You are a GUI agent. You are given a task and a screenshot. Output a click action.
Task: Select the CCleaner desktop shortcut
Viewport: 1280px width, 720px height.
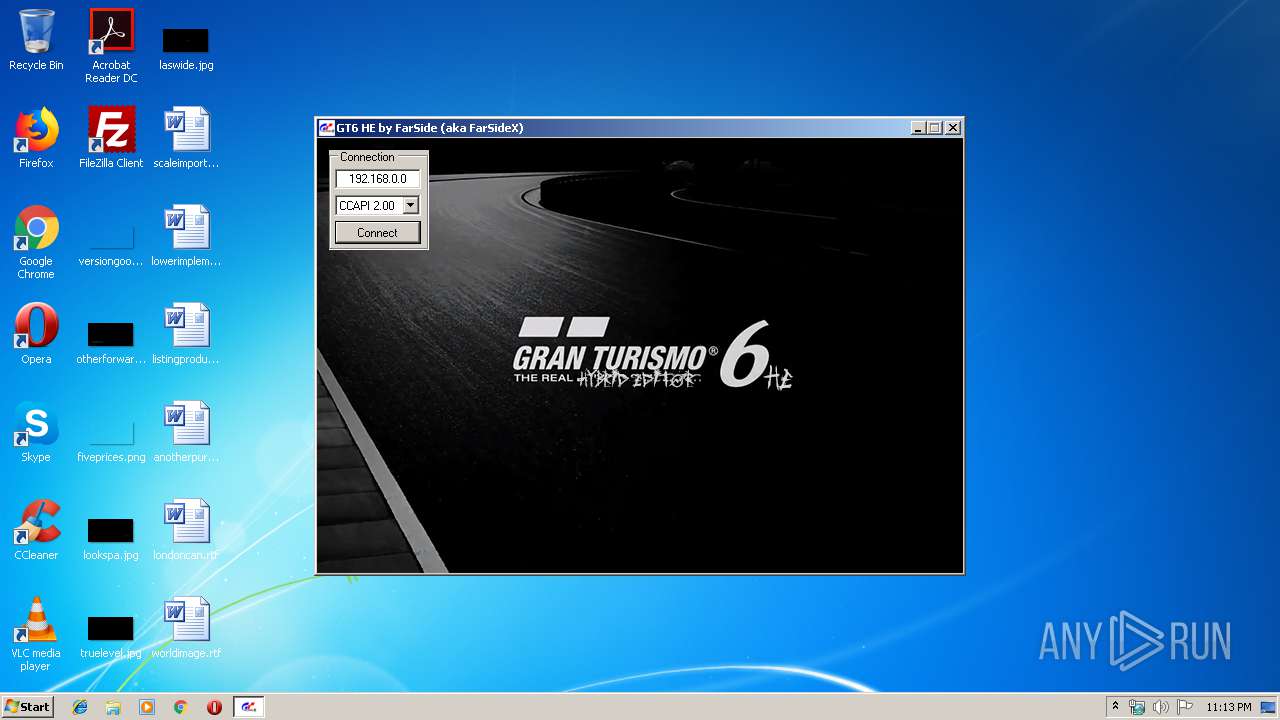(x=36, y=530)
